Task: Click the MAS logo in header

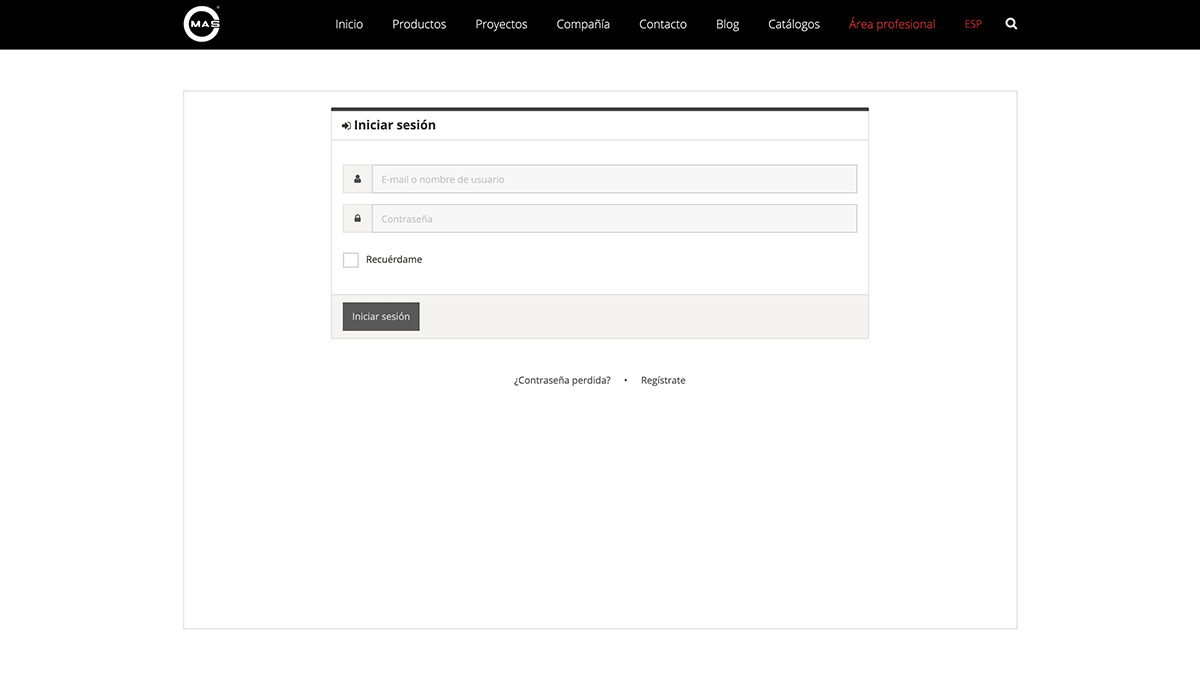Action: pos(202,24)
